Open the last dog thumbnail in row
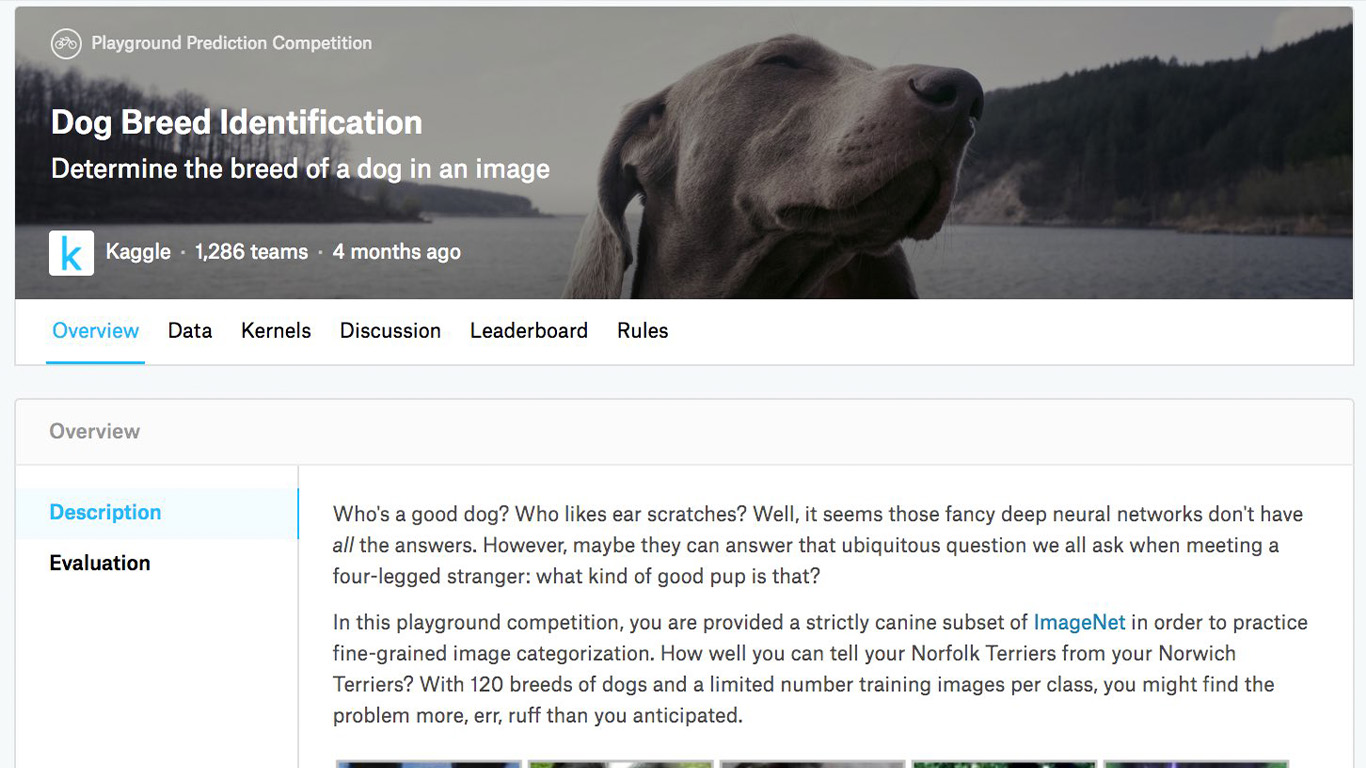Screen dimensions: 1366x768 [1196, 763]
